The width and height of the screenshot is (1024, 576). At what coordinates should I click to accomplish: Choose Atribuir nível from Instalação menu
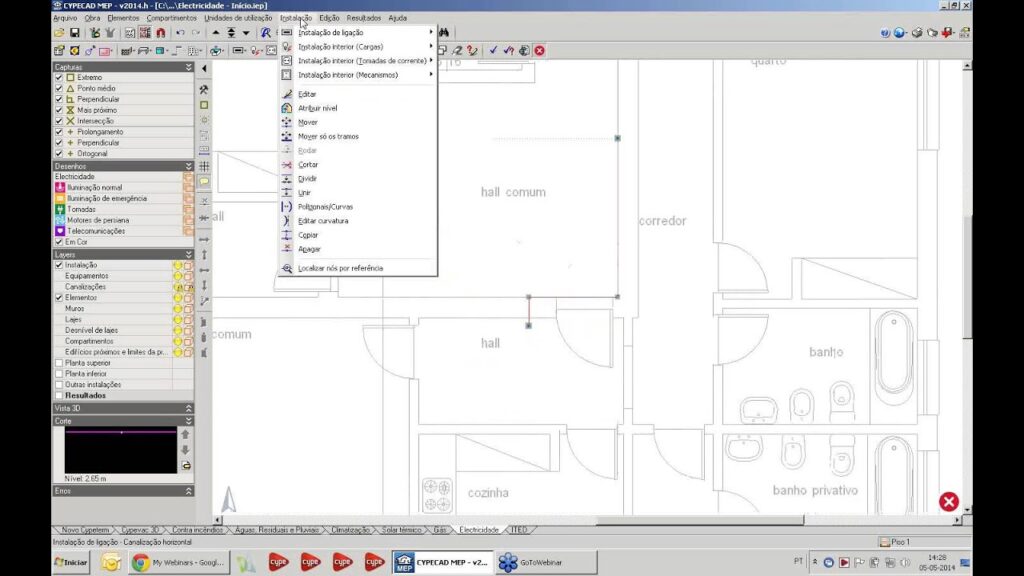click(318, 108)
